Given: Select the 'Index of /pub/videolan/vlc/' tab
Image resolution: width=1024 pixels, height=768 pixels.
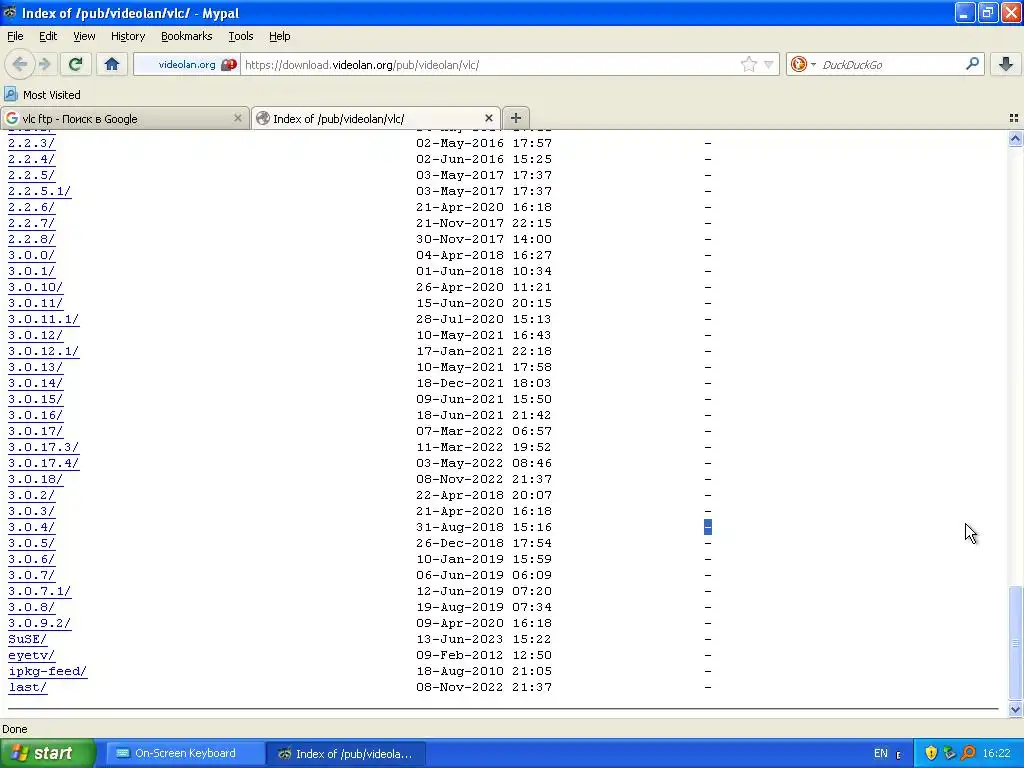Looking at the screenshot, I should (x=376, y=118).
